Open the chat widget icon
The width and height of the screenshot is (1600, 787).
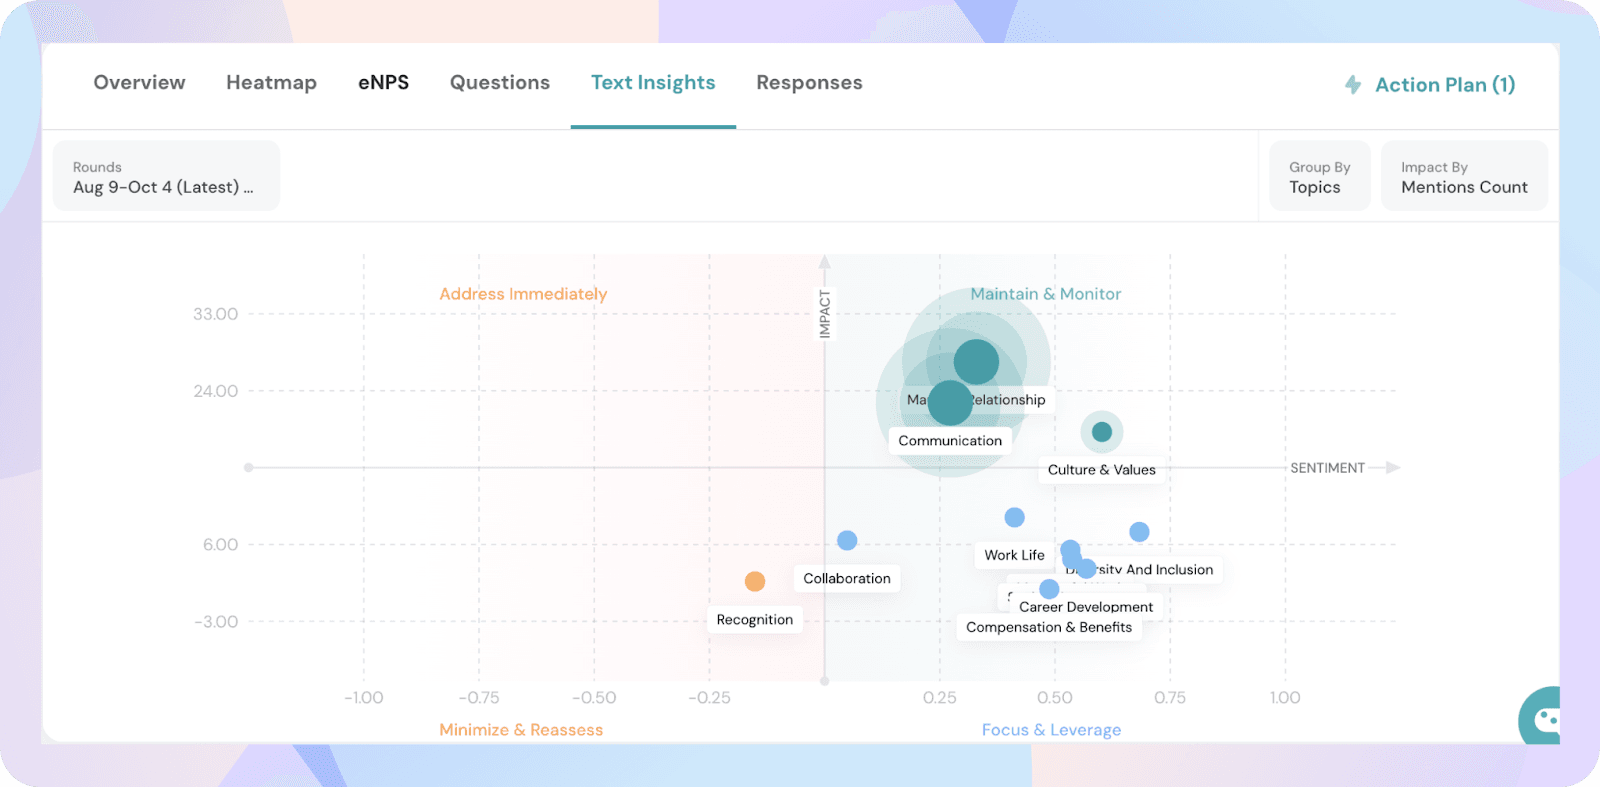[x=1544, y=718]
